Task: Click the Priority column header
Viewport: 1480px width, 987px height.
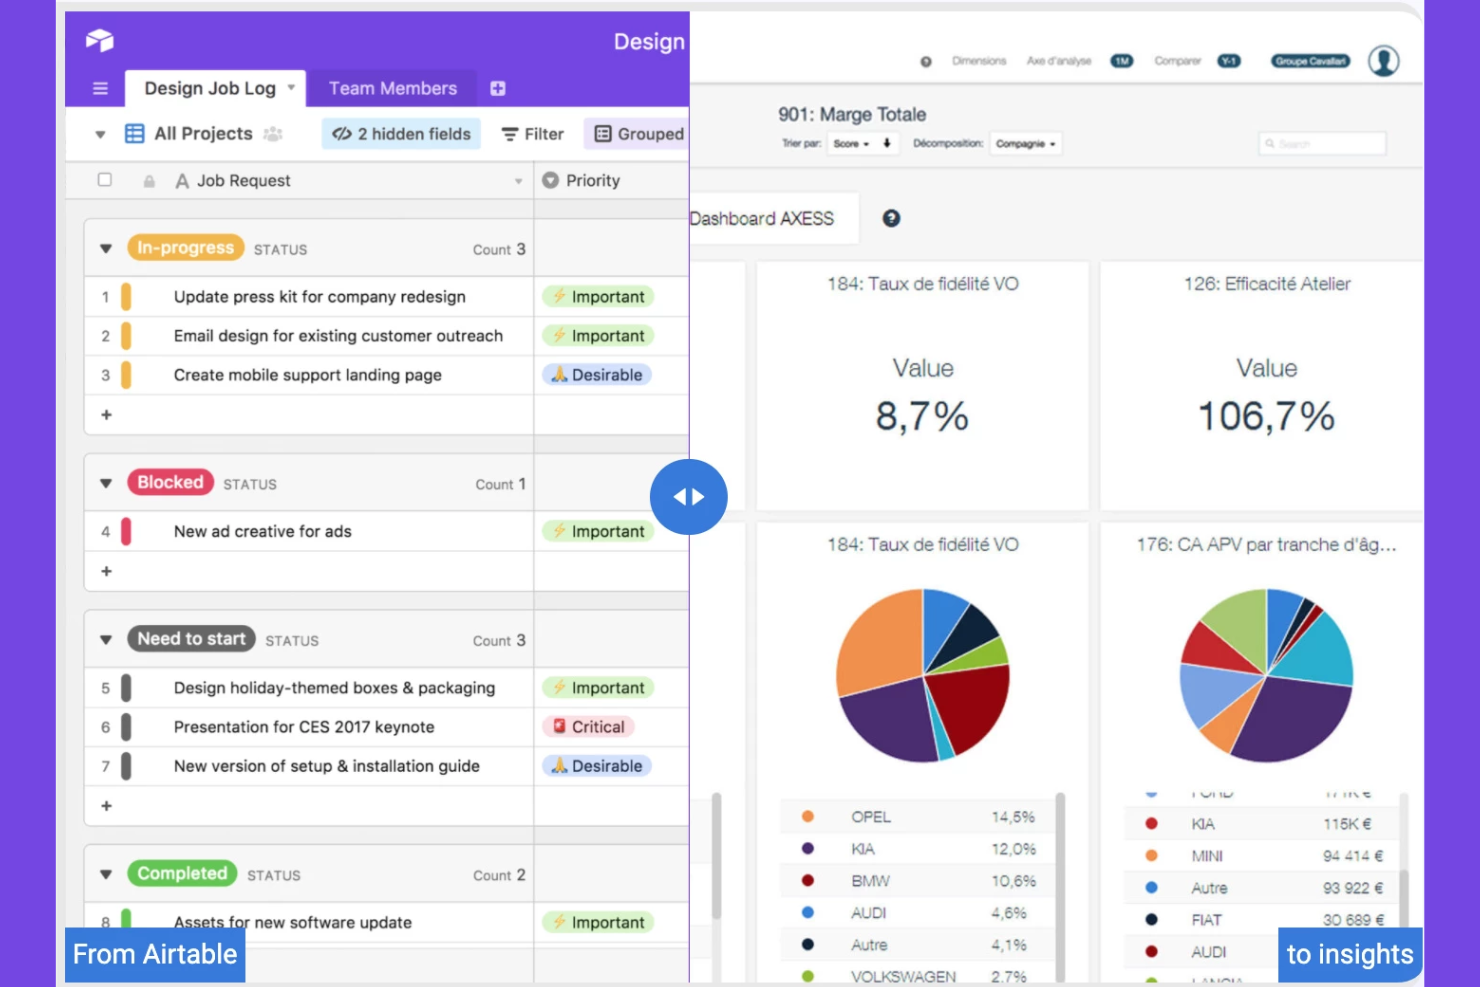Action: tap(593, 181)
